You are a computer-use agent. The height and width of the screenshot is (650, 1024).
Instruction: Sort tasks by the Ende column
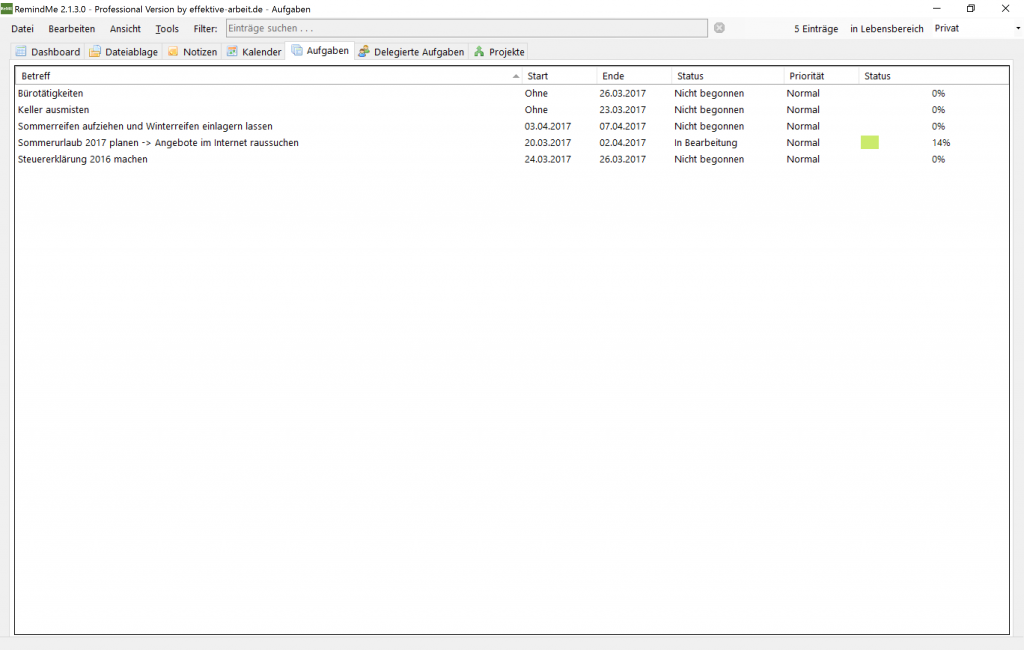(x=634, y=76)
